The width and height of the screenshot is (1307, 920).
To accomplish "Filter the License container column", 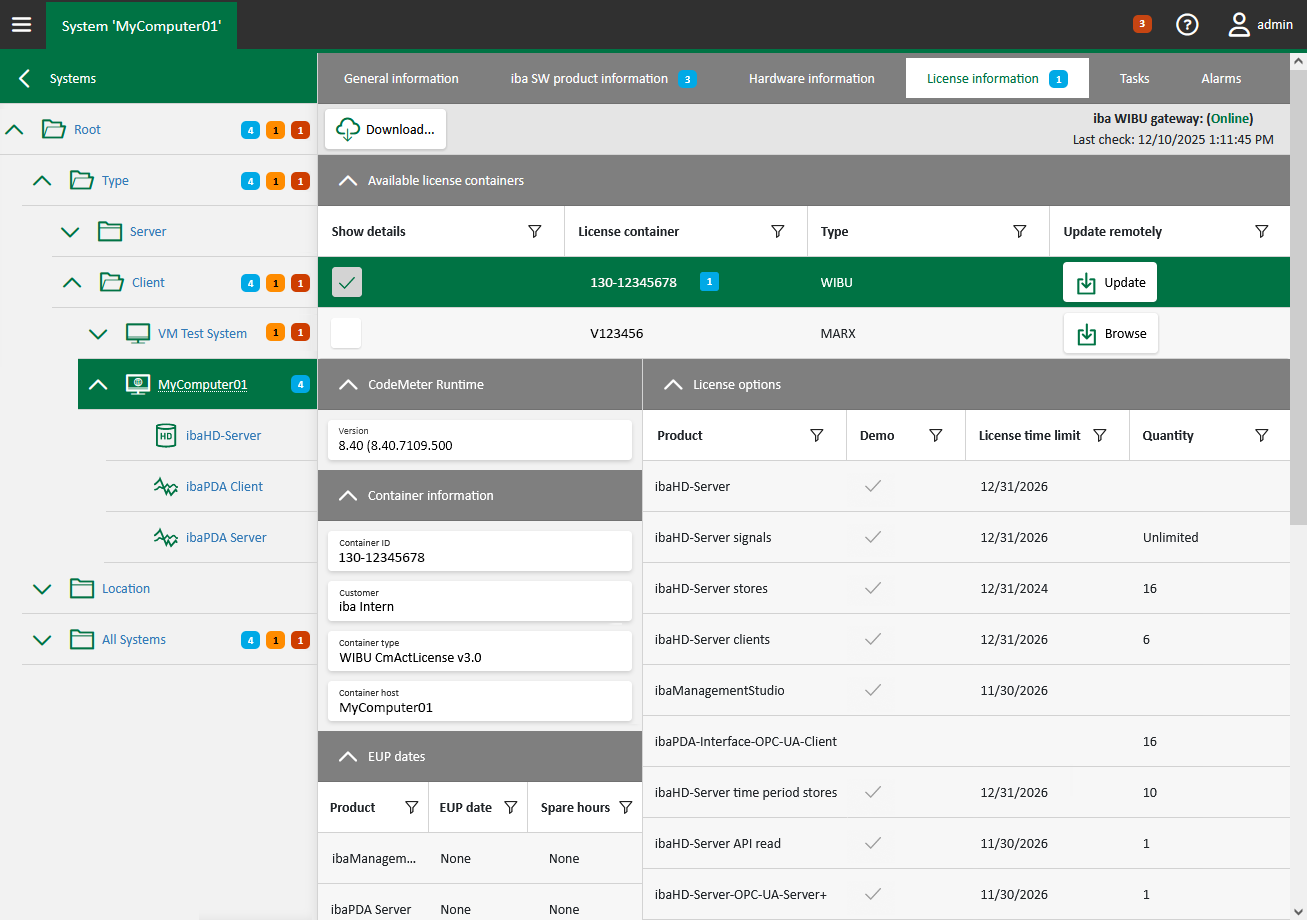I will coord(778,232).
